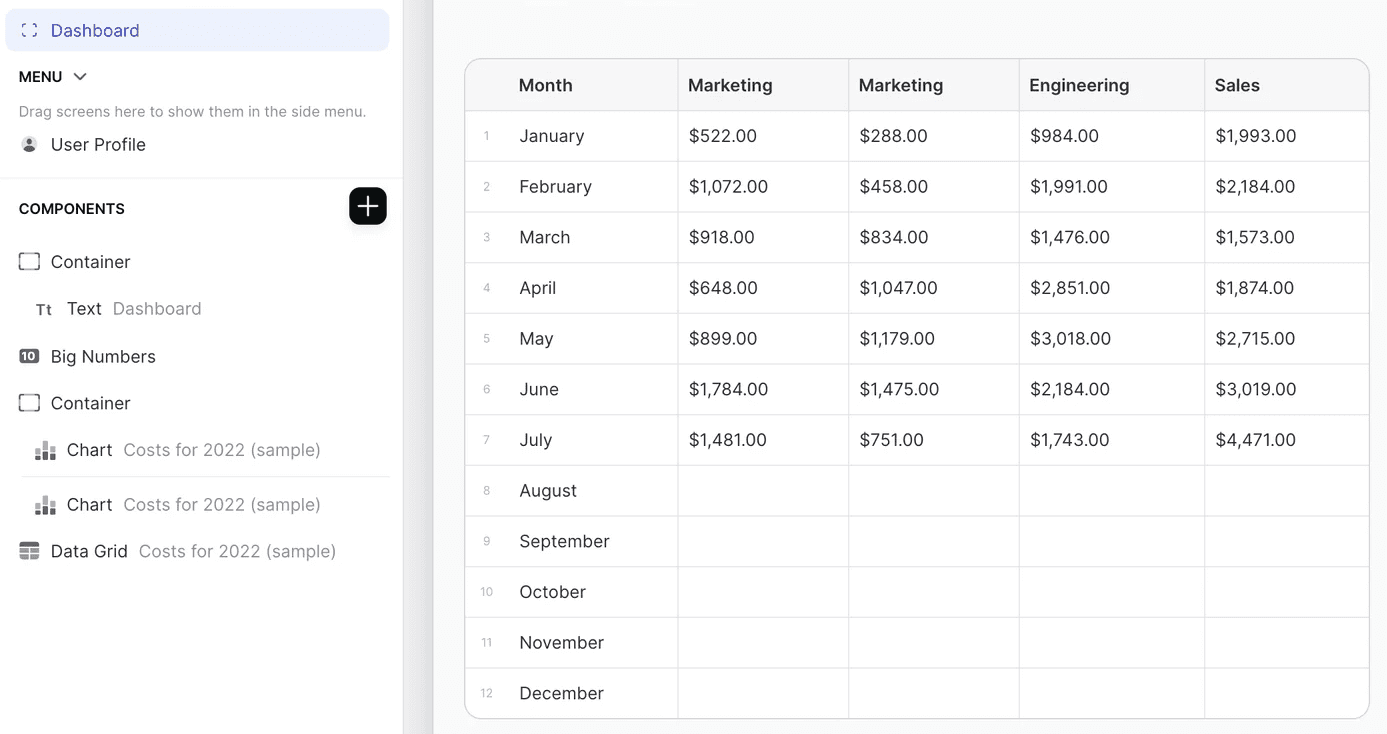Click the first Chart's bar icon
Screen dimensions: 1387x734
coord(45,451)
